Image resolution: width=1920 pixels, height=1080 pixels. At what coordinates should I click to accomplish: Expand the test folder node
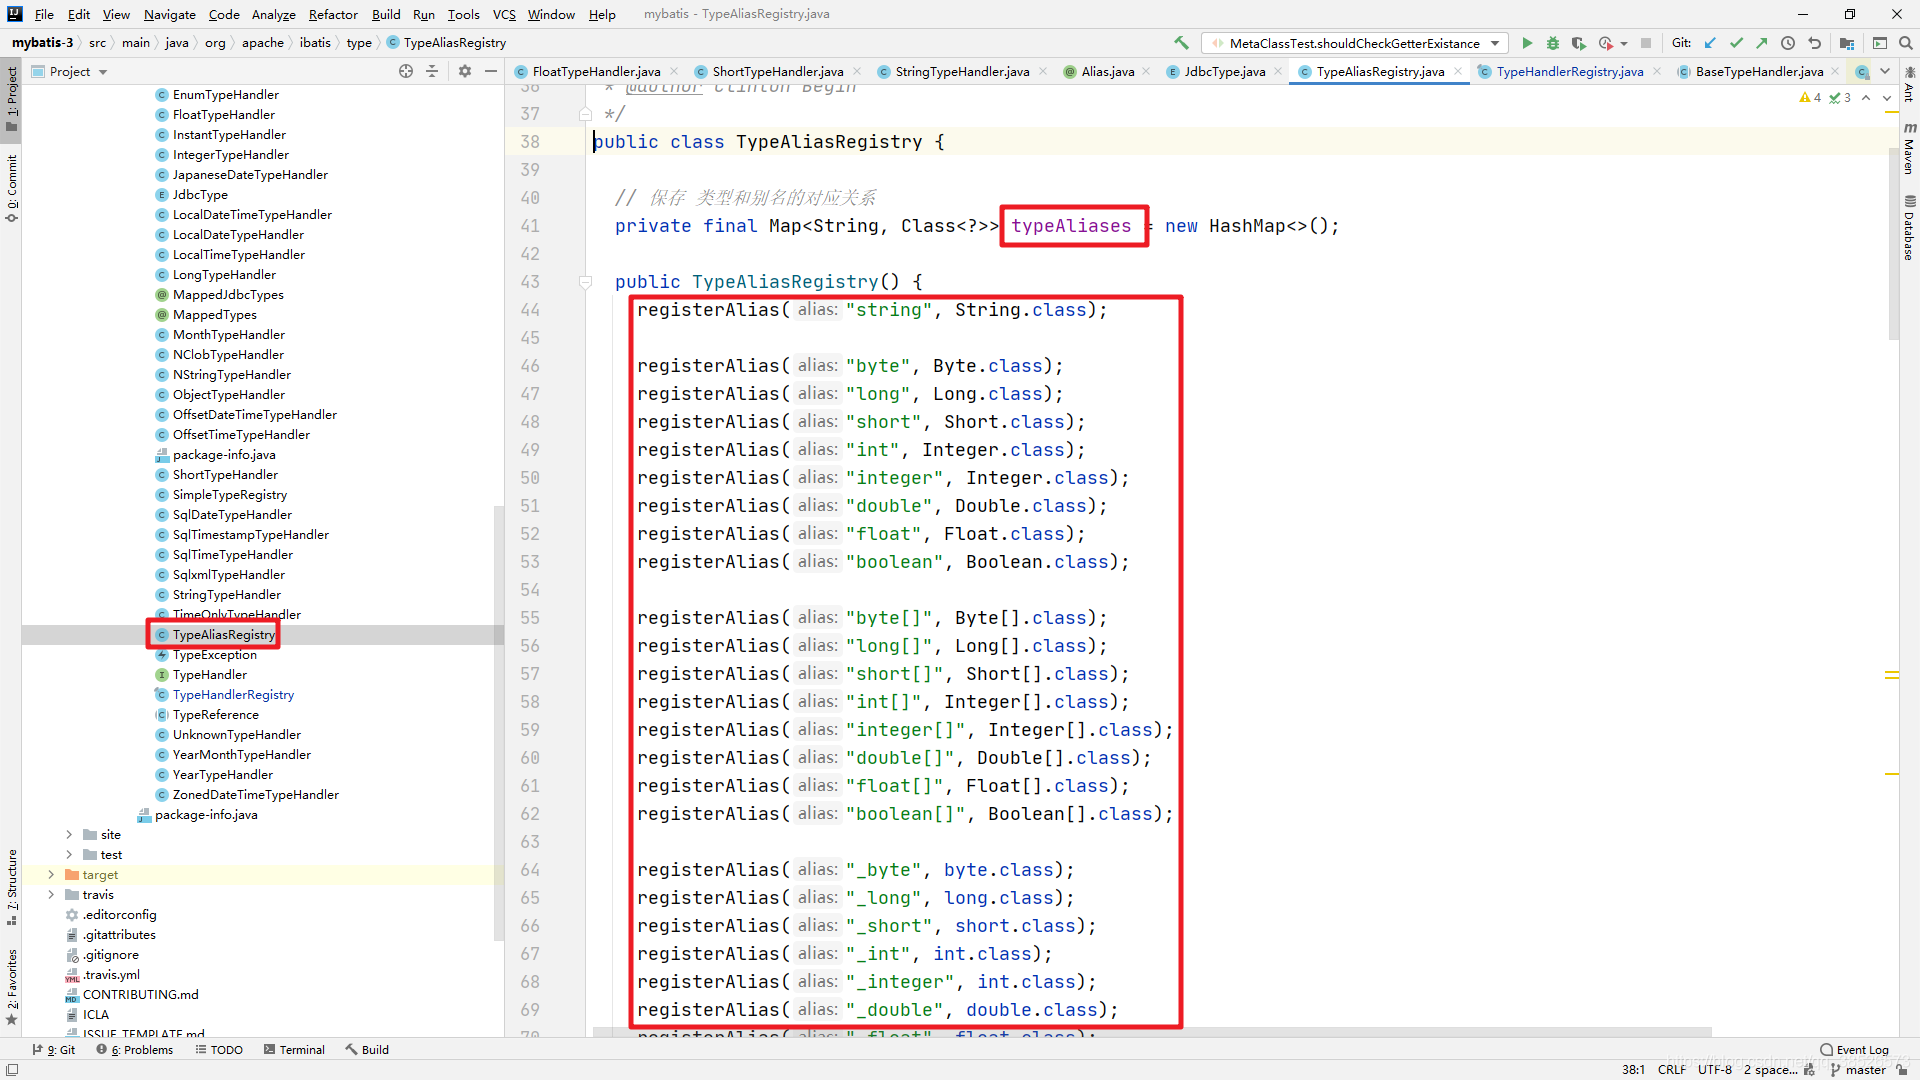[x=69, y=855]
